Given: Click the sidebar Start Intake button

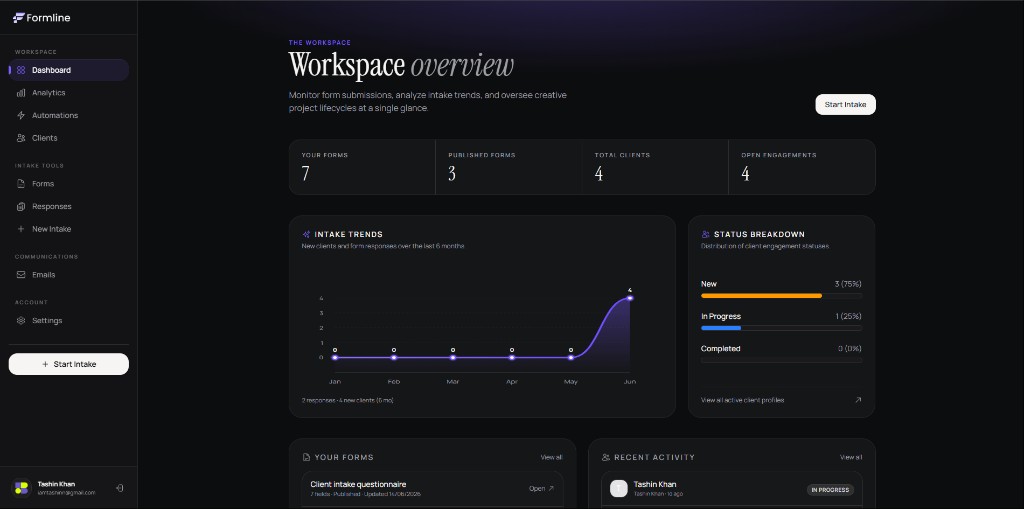Looking at the screenshot, I should (x=69, y=364).
